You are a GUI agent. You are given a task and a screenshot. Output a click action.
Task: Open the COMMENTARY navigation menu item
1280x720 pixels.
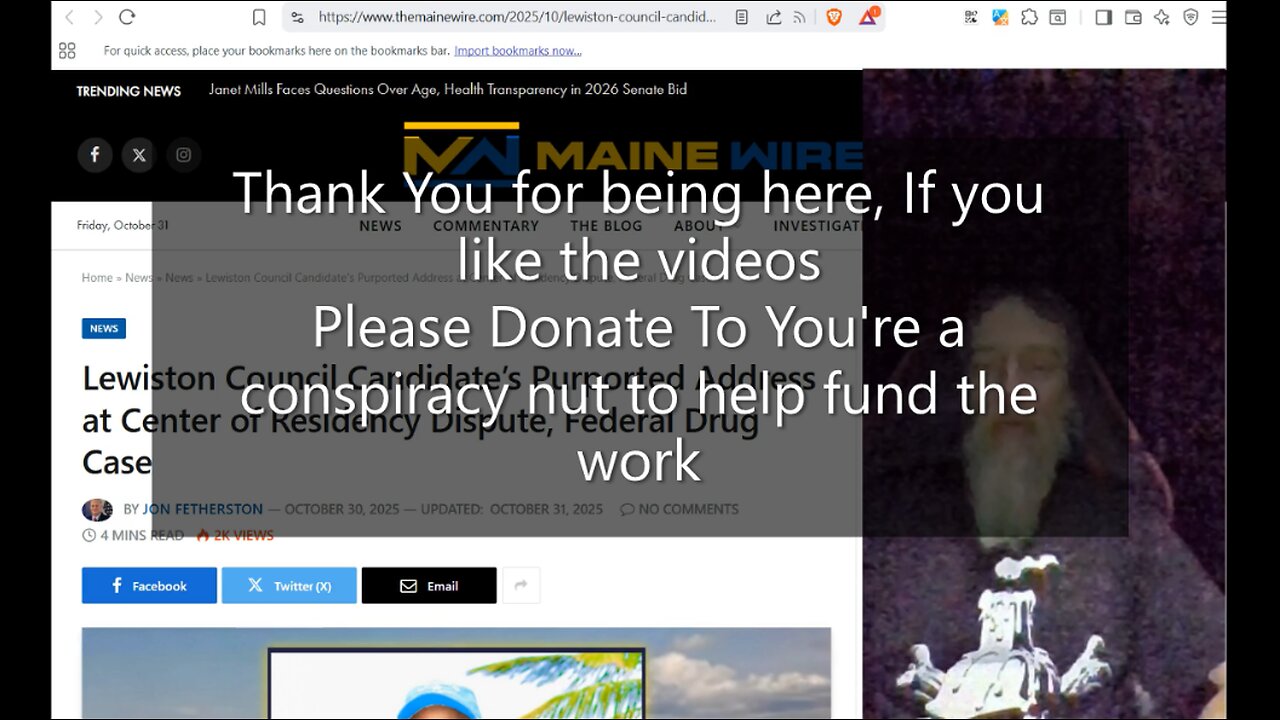click(x=486, y=226)
